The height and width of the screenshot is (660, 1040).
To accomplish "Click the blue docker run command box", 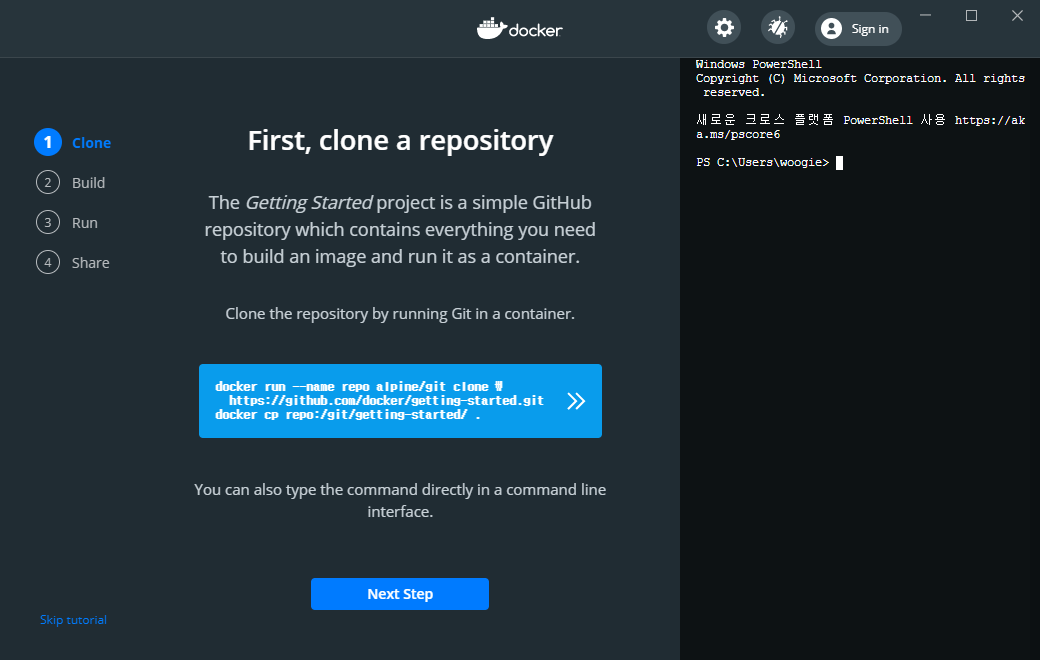I will tap(401, 401).
